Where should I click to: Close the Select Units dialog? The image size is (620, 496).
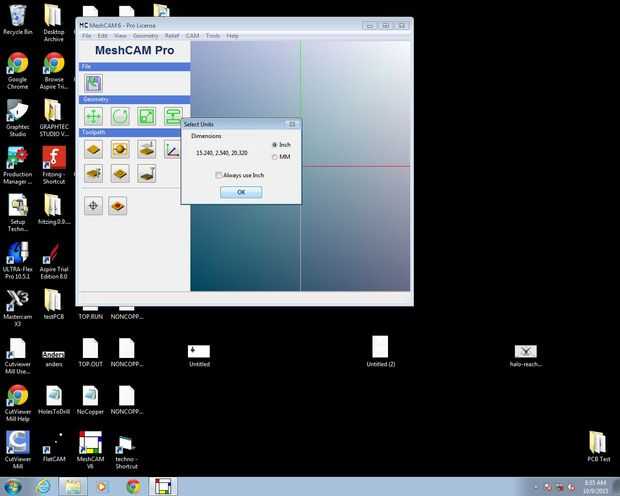pos(292,124)
